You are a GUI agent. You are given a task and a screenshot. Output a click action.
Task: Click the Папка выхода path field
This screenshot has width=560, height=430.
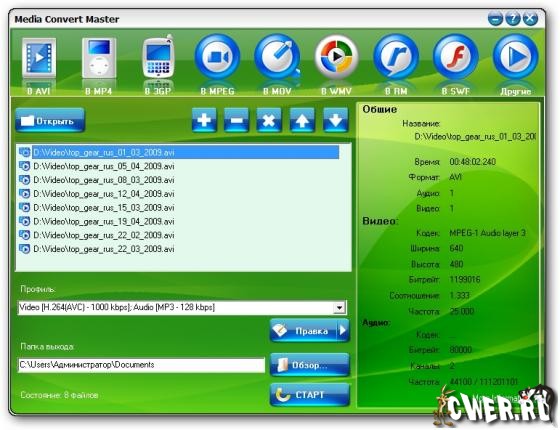141,365
